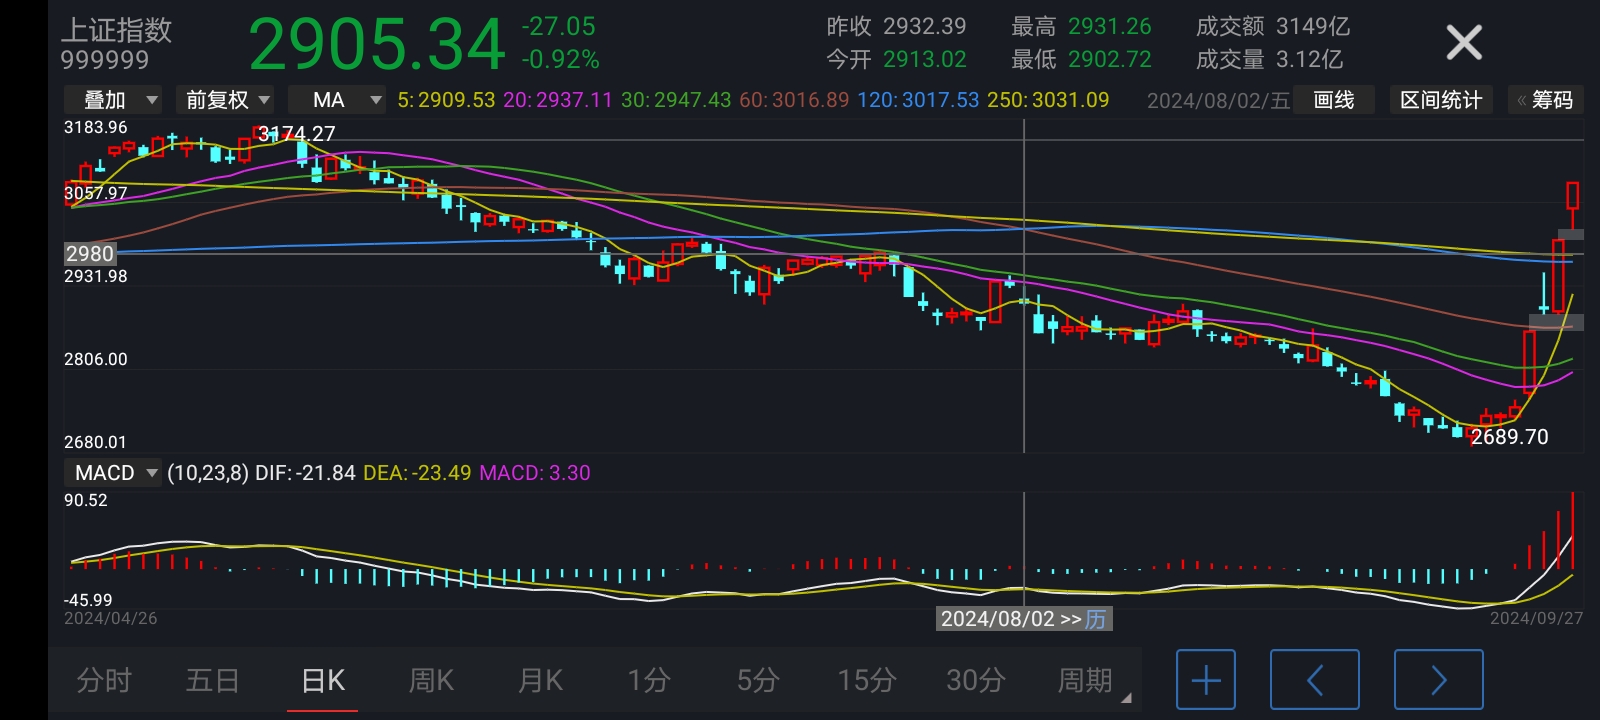Close the chart with the X icon
1600x720 pixels.
[1464, 43]
